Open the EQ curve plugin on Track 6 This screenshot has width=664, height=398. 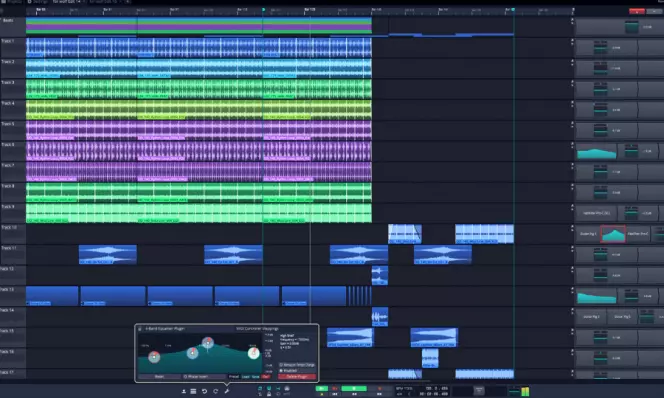click(596, 153)
